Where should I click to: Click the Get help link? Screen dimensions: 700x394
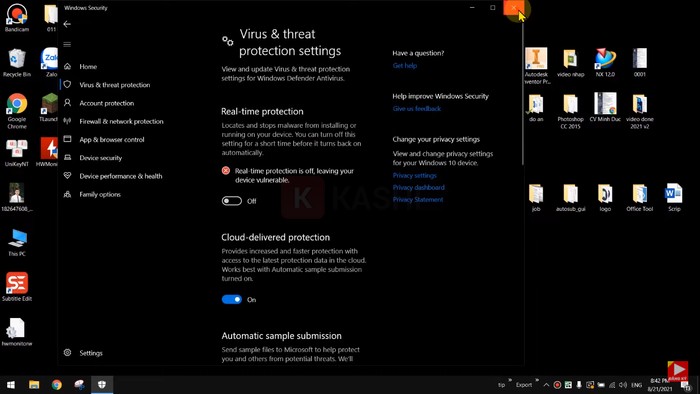pos(404,66)
